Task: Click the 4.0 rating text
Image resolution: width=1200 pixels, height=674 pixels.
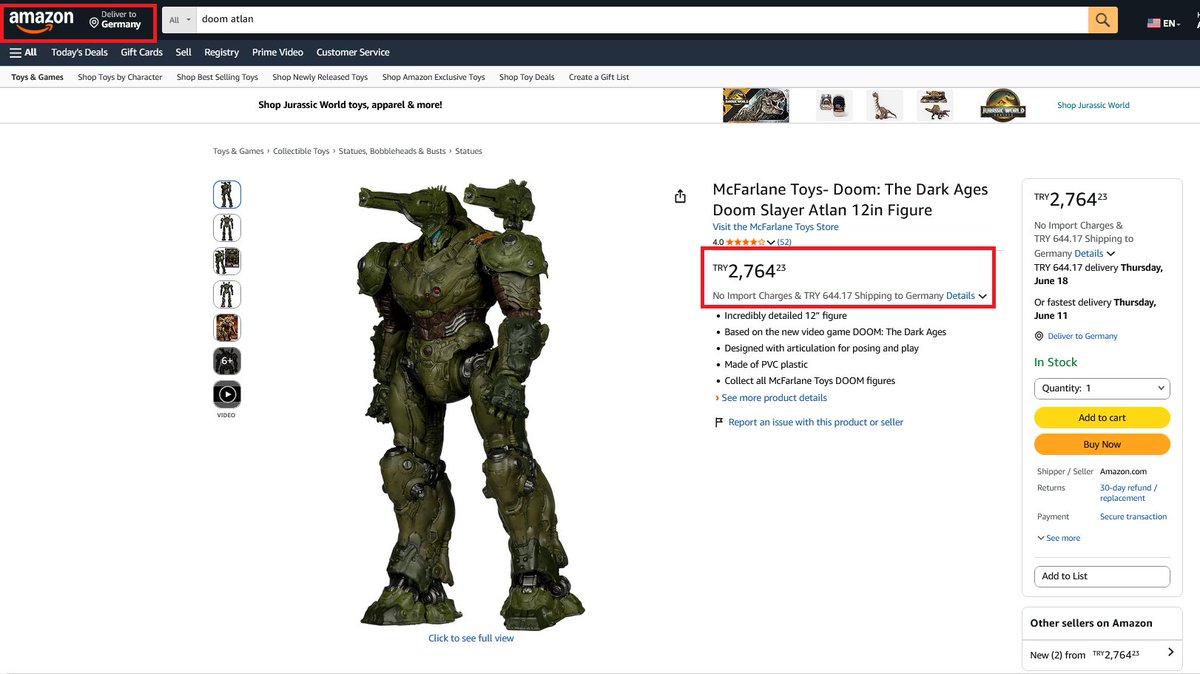Action: coord(718,242)
